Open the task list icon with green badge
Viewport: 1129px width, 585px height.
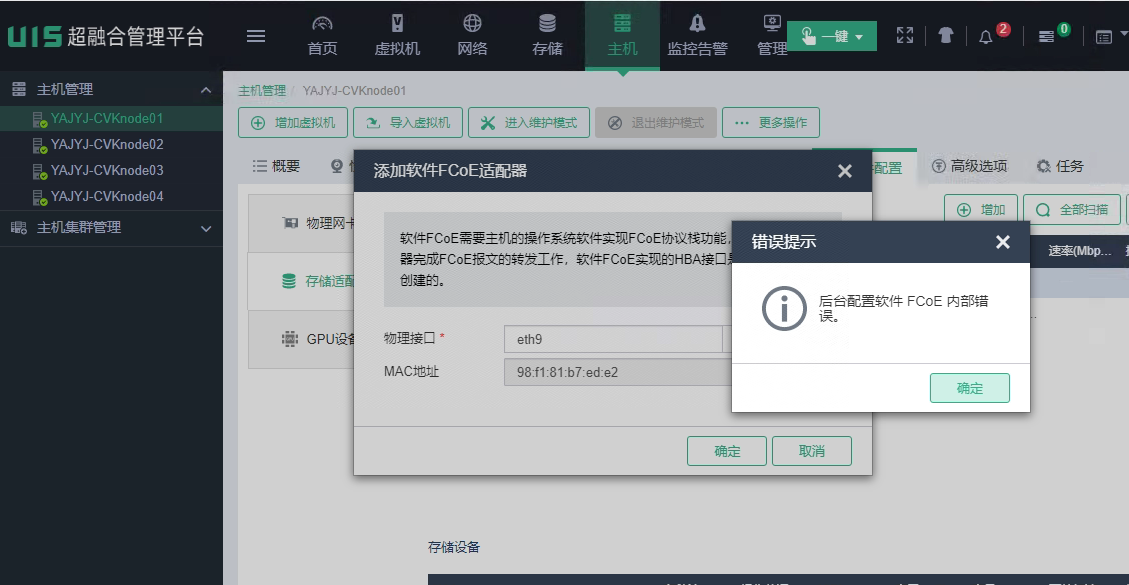pos(1046,37)
